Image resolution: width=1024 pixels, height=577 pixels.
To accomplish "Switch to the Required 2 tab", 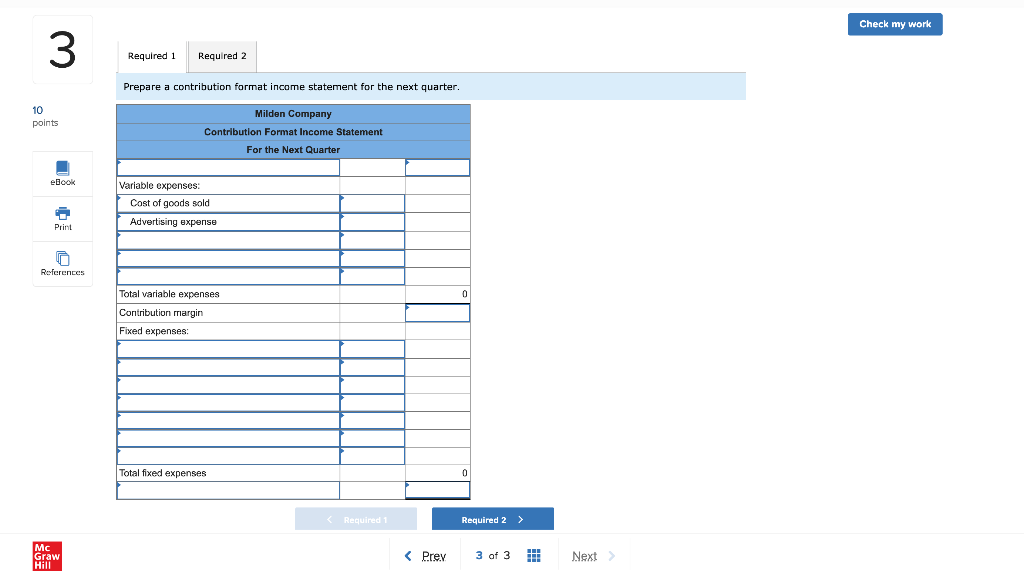I will [x=221, y=56].
